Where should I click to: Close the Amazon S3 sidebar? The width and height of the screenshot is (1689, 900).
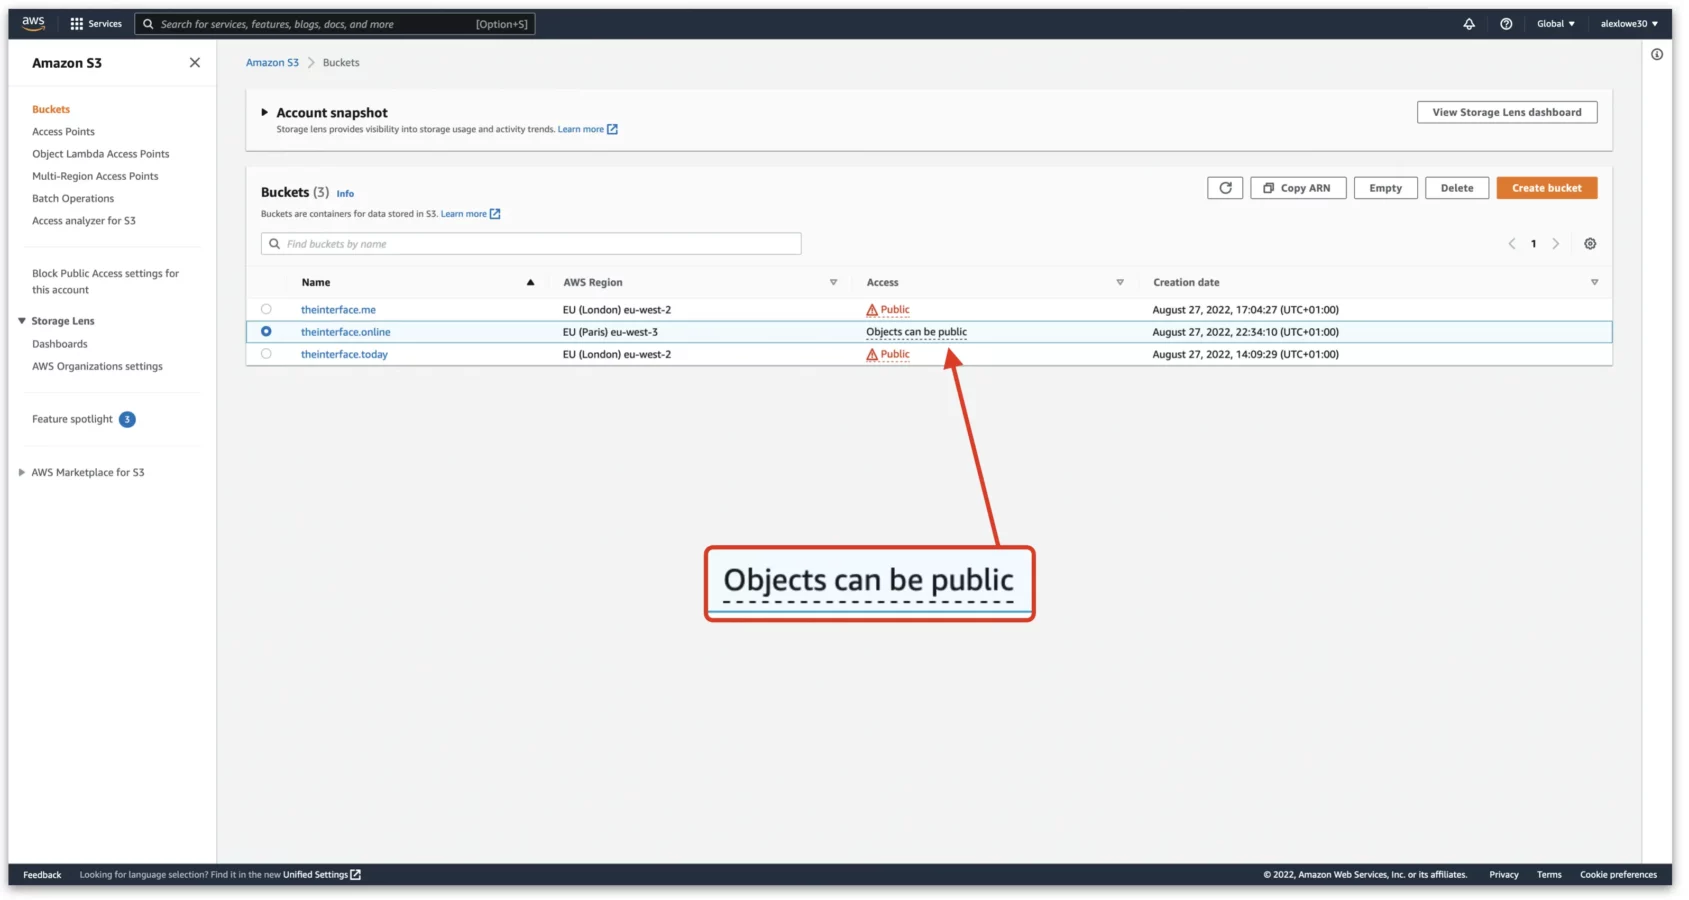195,62
